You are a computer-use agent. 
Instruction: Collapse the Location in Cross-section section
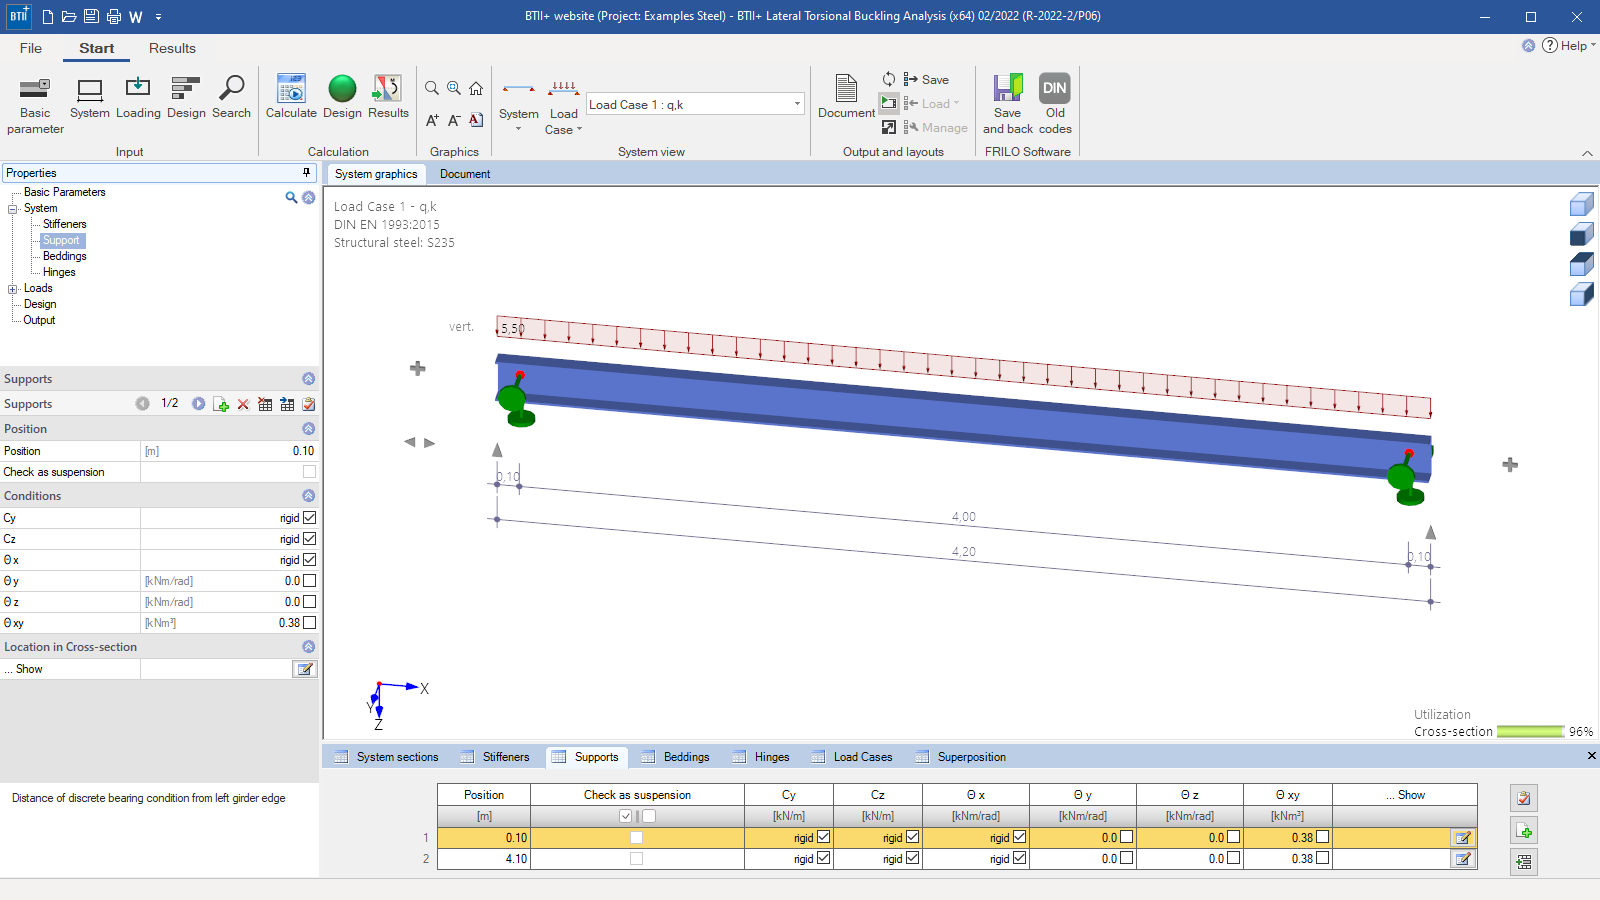pos(308,647)
